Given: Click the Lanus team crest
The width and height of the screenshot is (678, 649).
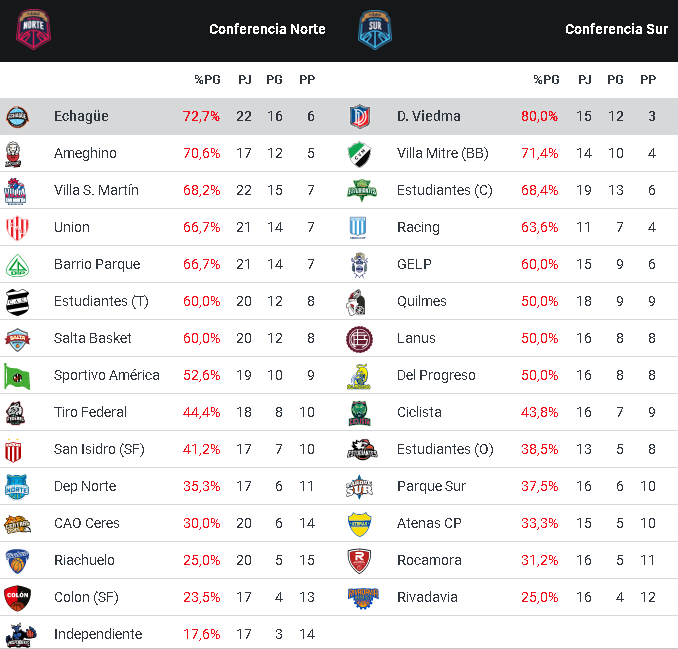Looking at the screenshot, I should [x=361, y=338].
